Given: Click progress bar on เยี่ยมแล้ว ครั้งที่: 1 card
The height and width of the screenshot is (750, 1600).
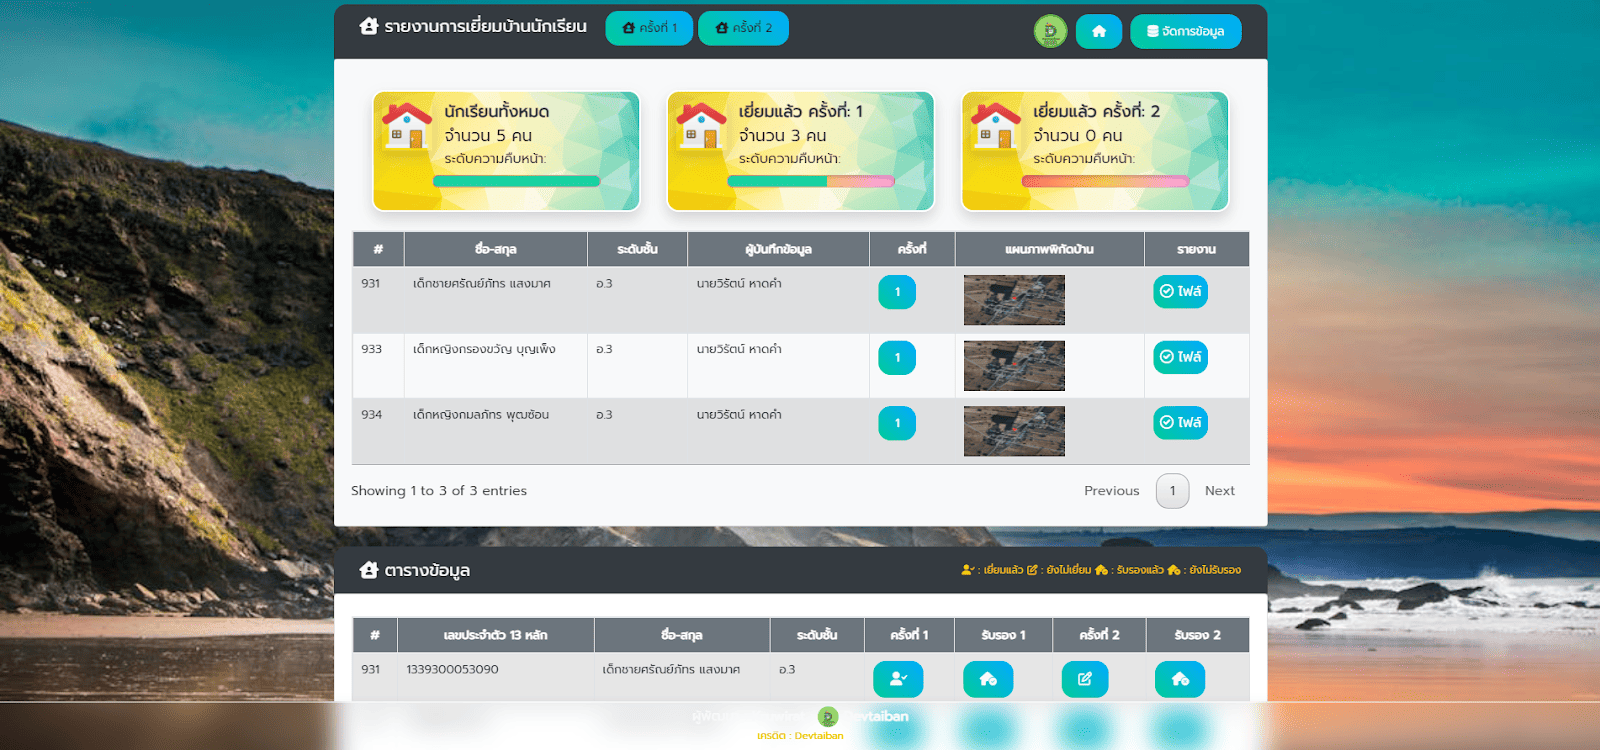Looking at the screenshot, I should [811, 181].
